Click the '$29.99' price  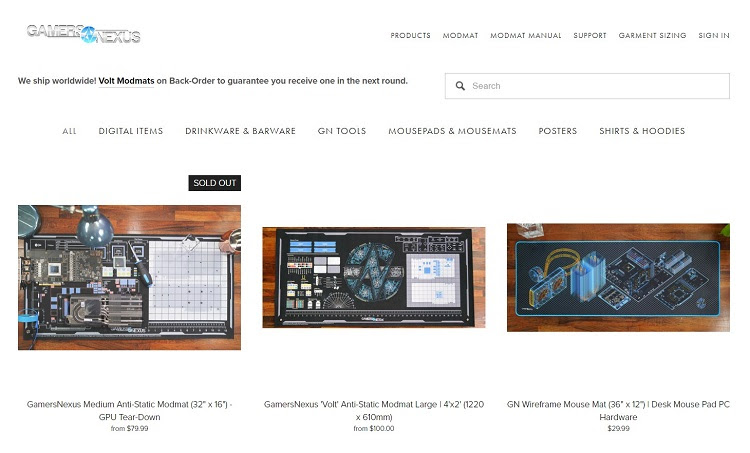click(618, 429)
